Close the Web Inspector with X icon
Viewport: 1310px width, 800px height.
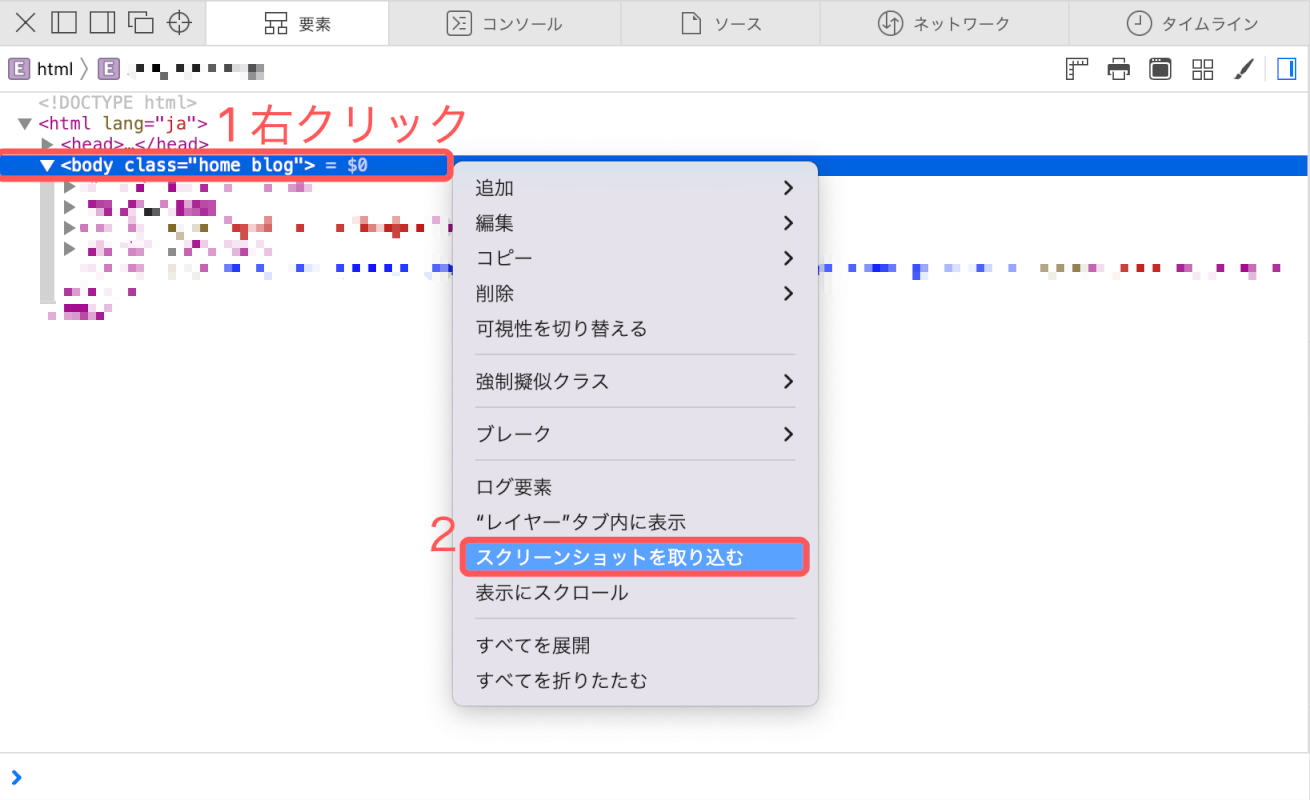(25, 22)
